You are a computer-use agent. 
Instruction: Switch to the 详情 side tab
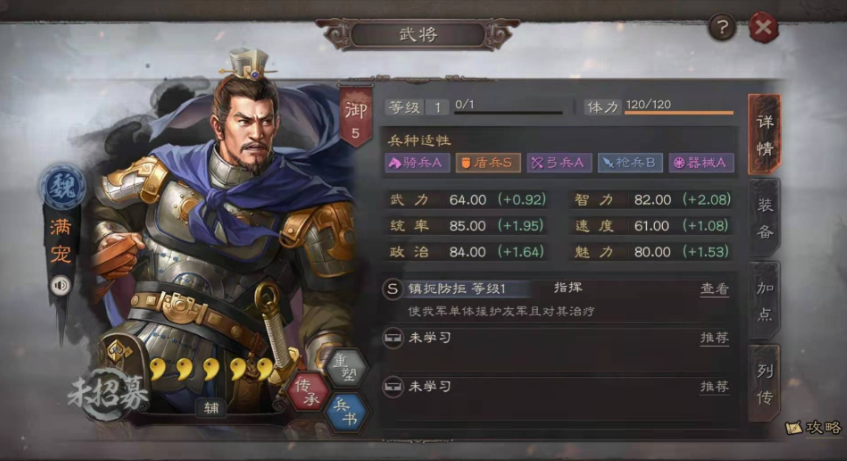coord(764,135)
